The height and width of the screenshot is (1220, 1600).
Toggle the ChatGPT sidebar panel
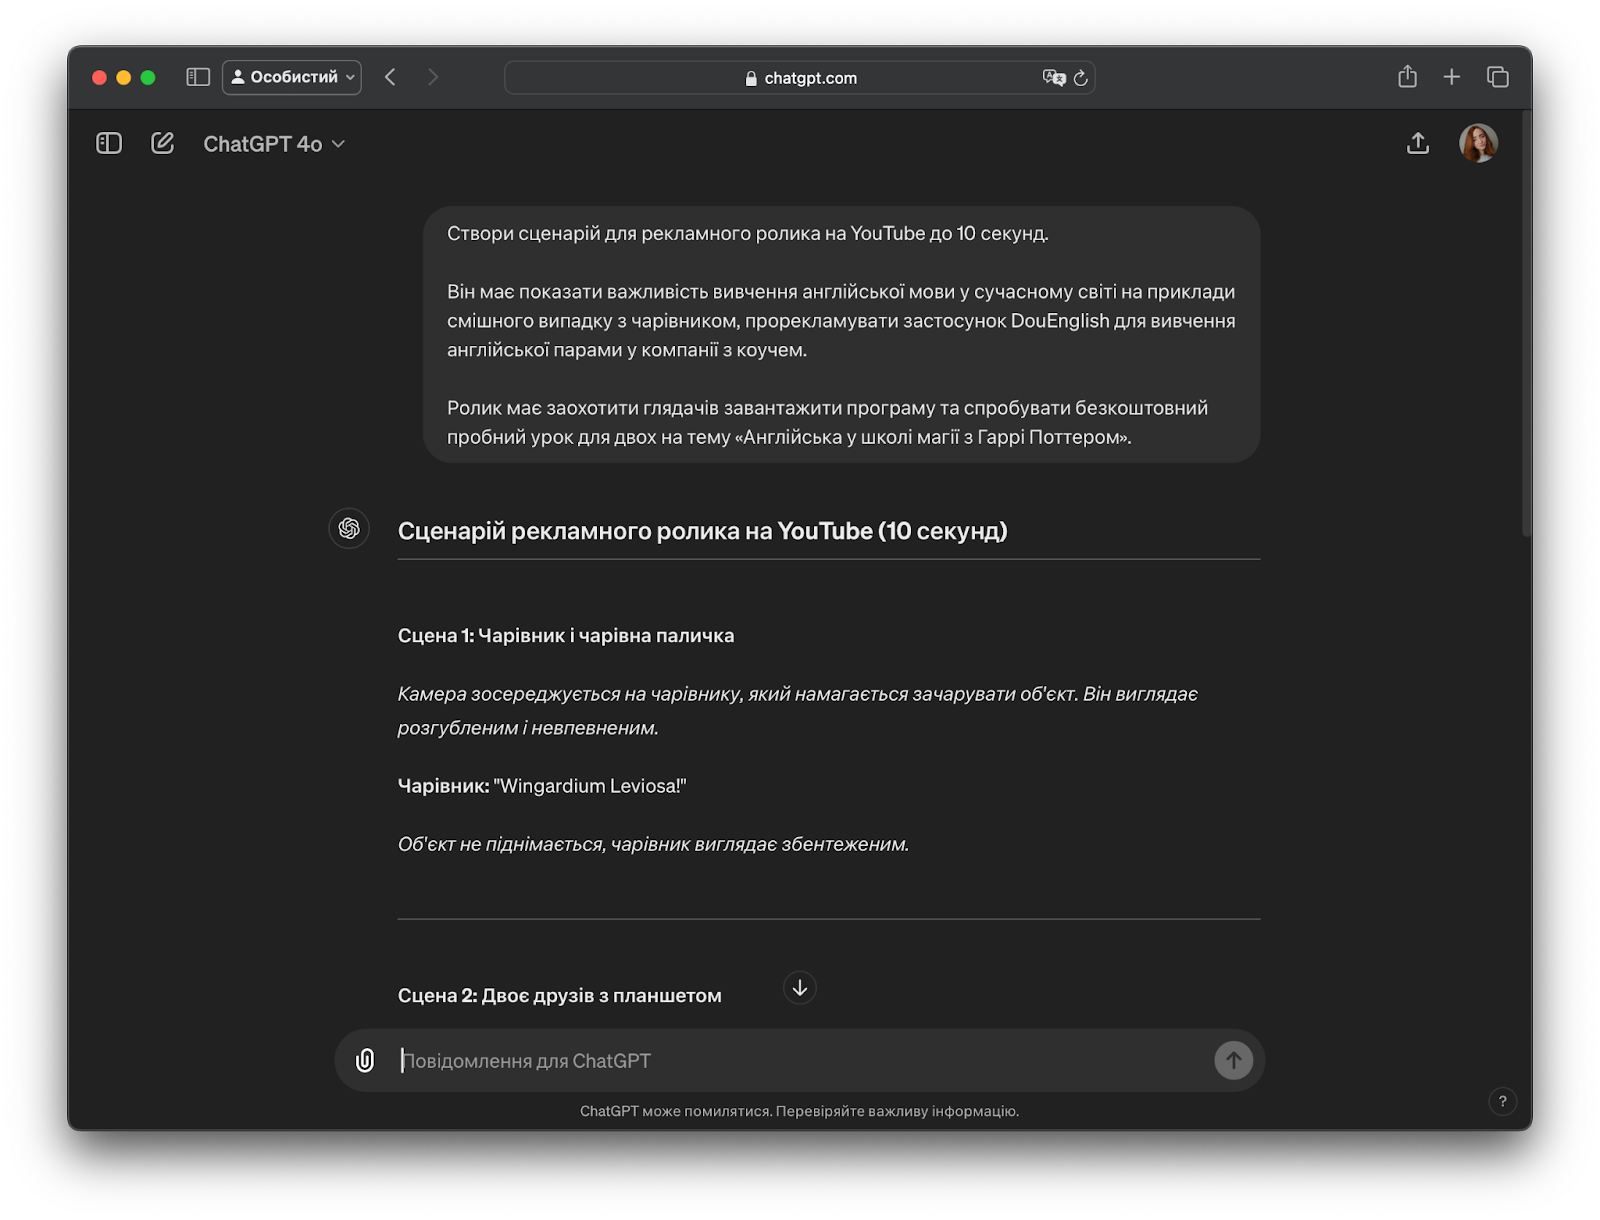[x=109, y=143]
